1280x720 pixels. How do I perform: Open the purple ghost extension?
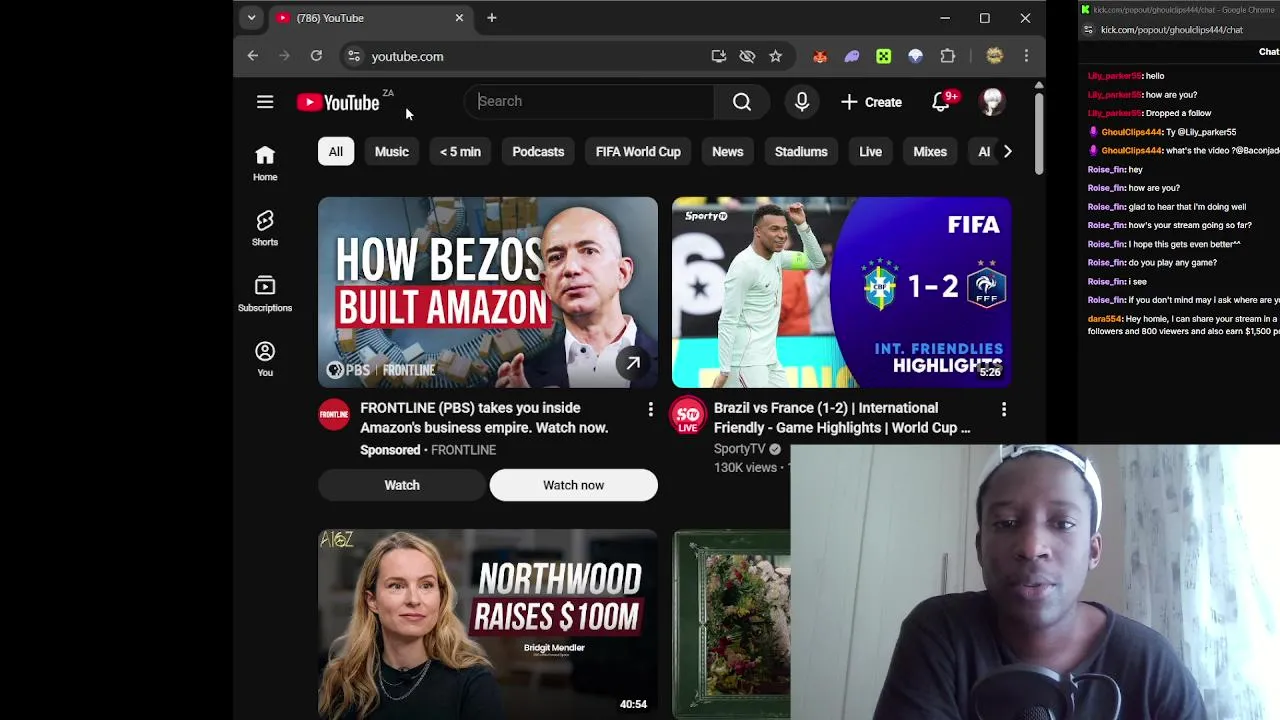(852, 56)
